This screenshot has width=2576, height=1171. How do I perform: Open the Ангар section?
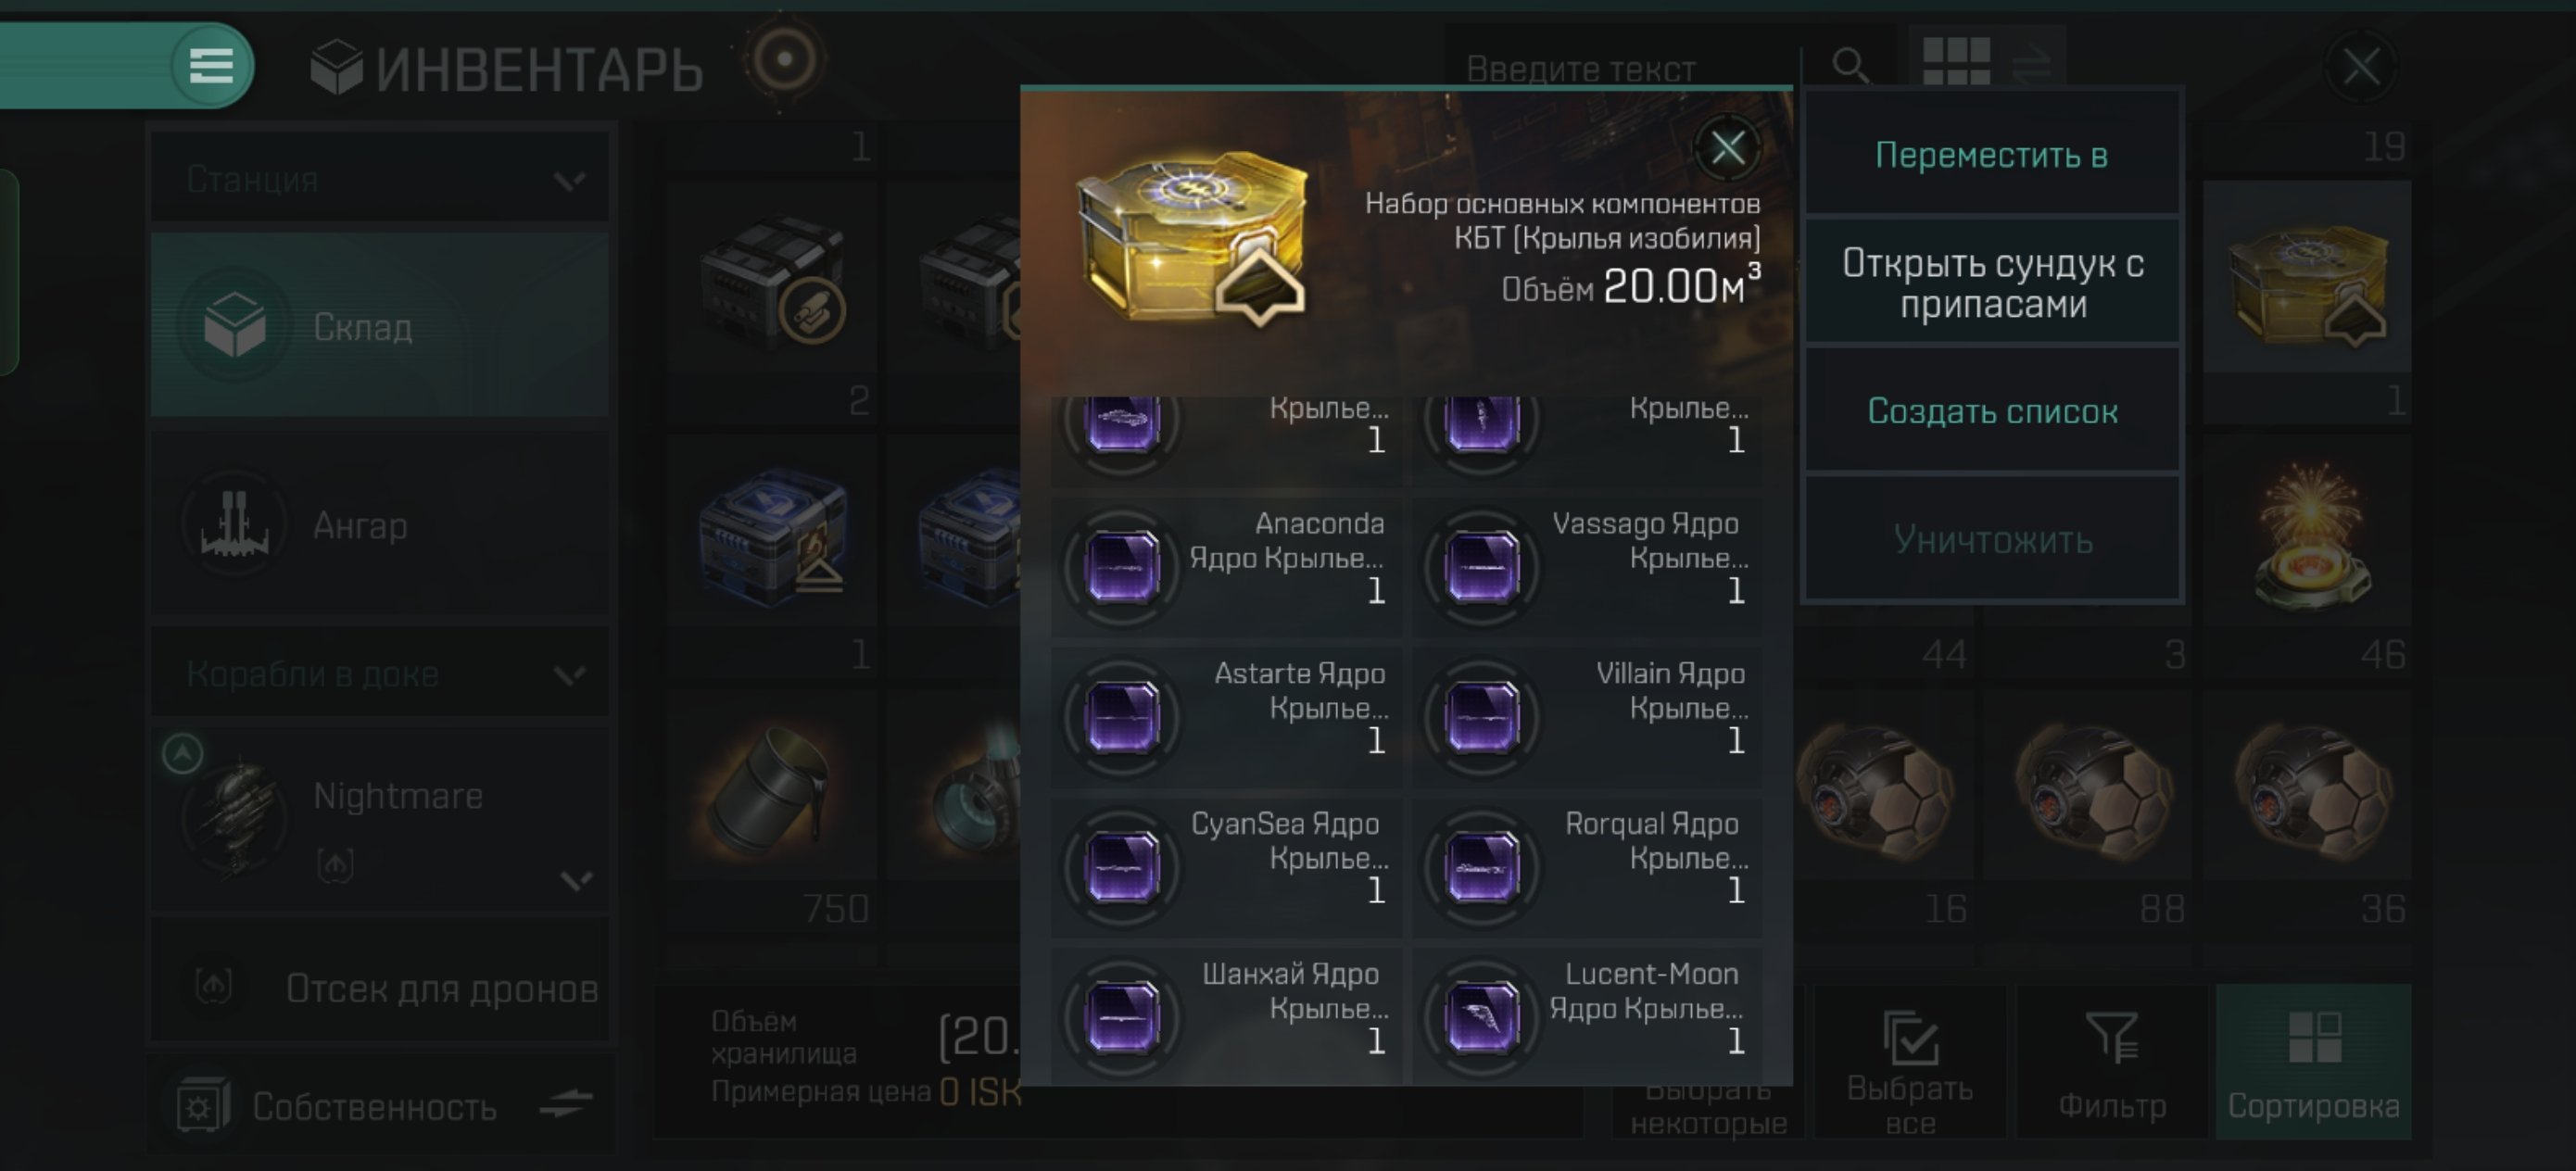click(x=380, y=524)
